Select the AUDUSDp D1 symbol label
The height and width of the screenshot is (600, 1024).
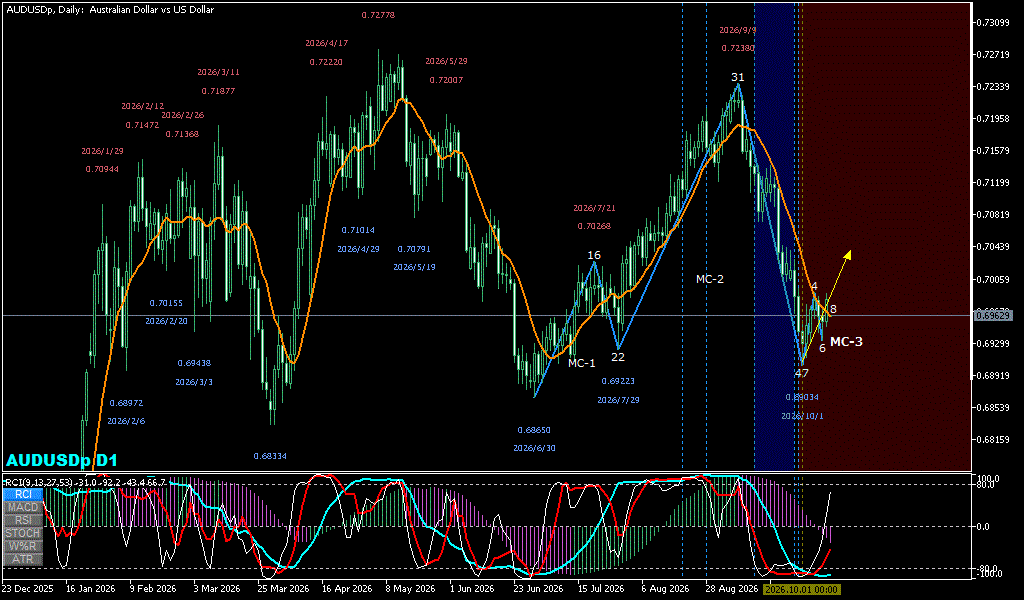(62, 460)
